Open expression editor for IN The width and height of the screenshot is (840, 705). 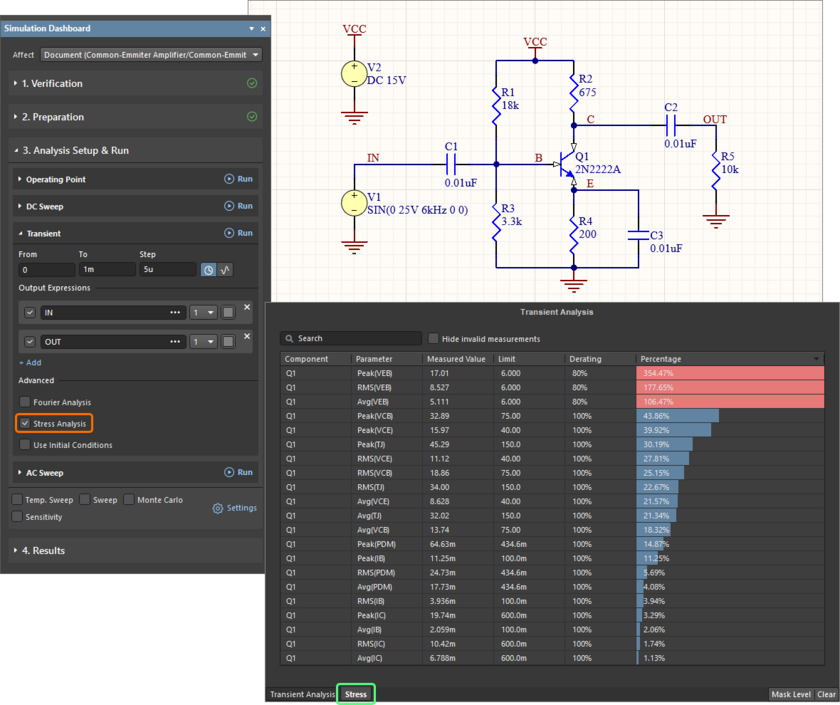point(175,312)
